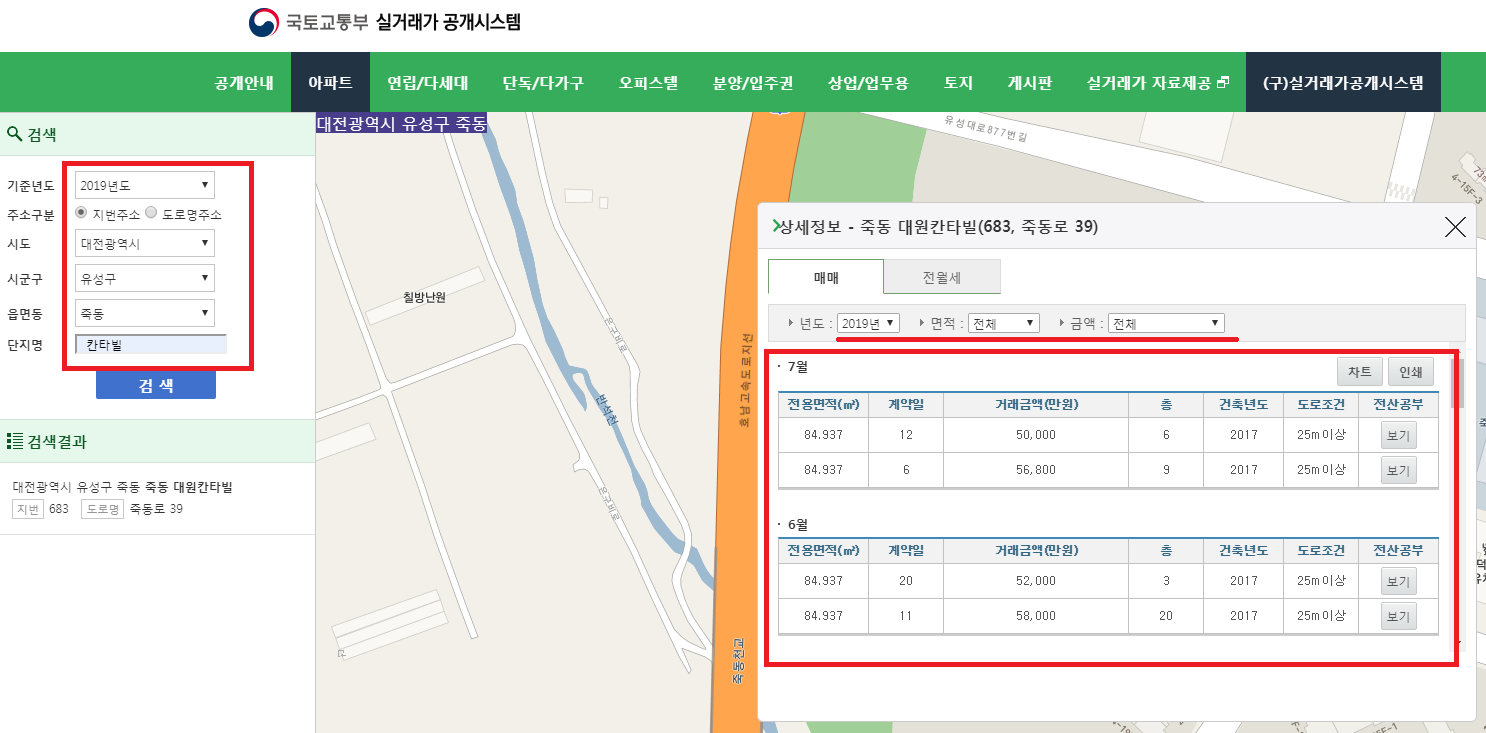Click the 국토교통부 logo icon

coord(264,22)
